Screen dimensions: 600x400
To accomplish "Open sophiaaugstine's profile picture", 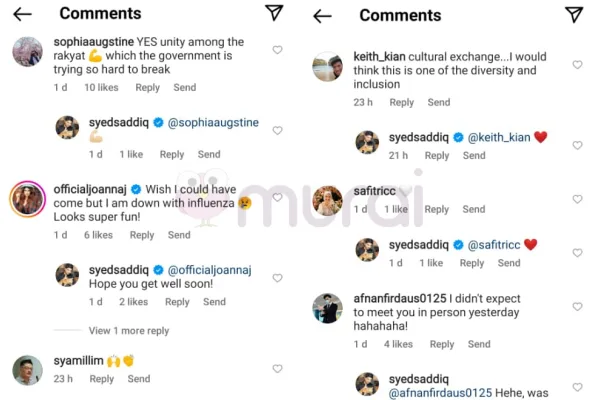I will 26,51.
